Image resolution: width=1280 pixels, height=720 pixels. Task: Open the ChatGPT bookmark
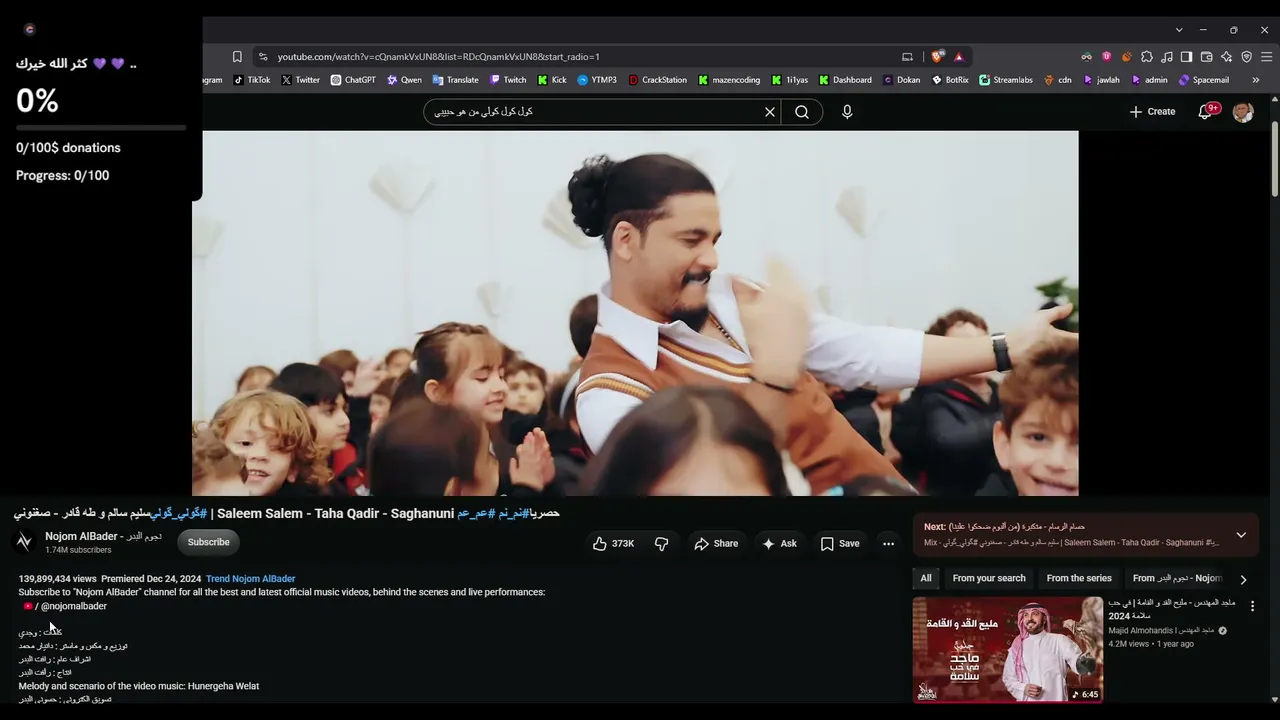(x=353, y=80)
